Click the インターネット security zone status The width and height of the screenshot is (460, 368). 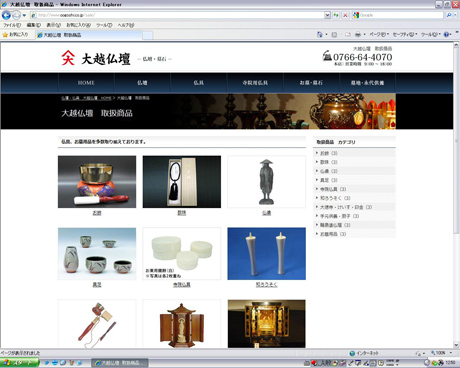[x=364, y=353]
